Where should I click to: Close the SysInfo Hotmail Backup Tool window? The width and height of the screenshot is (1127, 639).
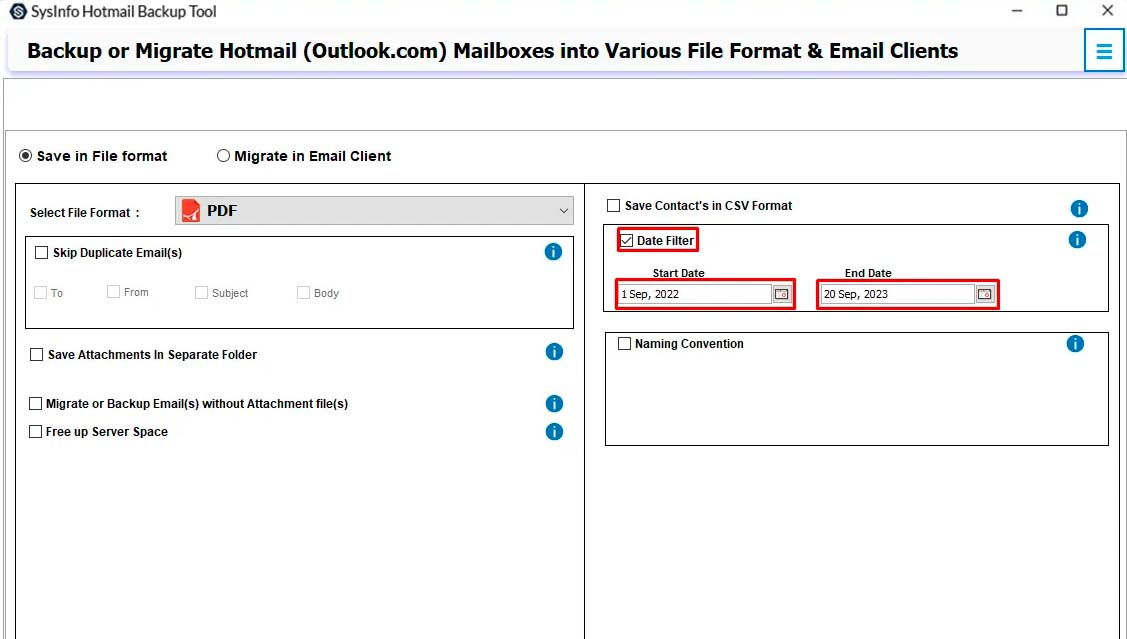tap(1108, 11)
